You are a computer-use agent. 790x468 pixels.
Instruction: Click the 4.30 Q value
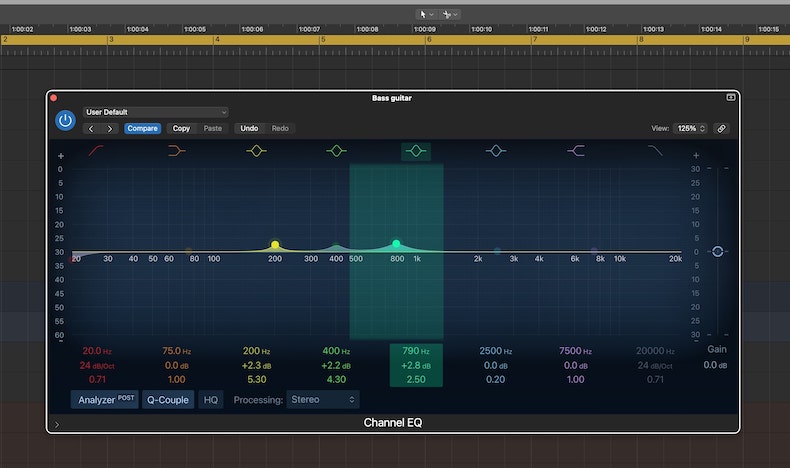pos(336,379)
